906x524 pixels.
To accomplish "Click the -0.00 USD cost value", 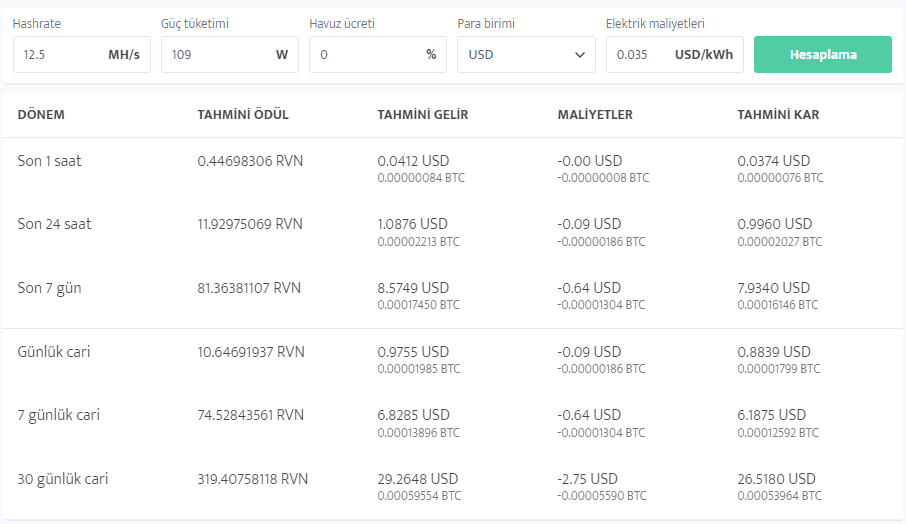I will pos(589,161).
